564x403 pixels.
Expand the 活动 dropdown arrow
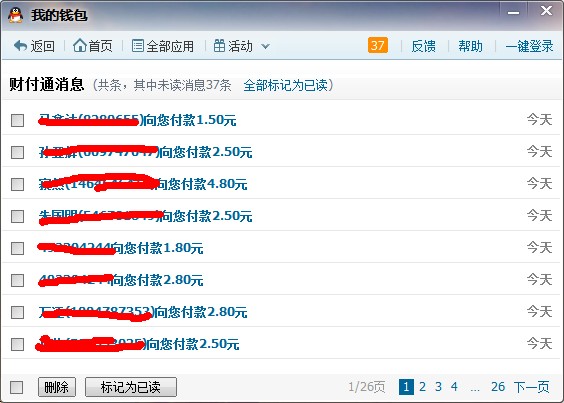(265, 46)
